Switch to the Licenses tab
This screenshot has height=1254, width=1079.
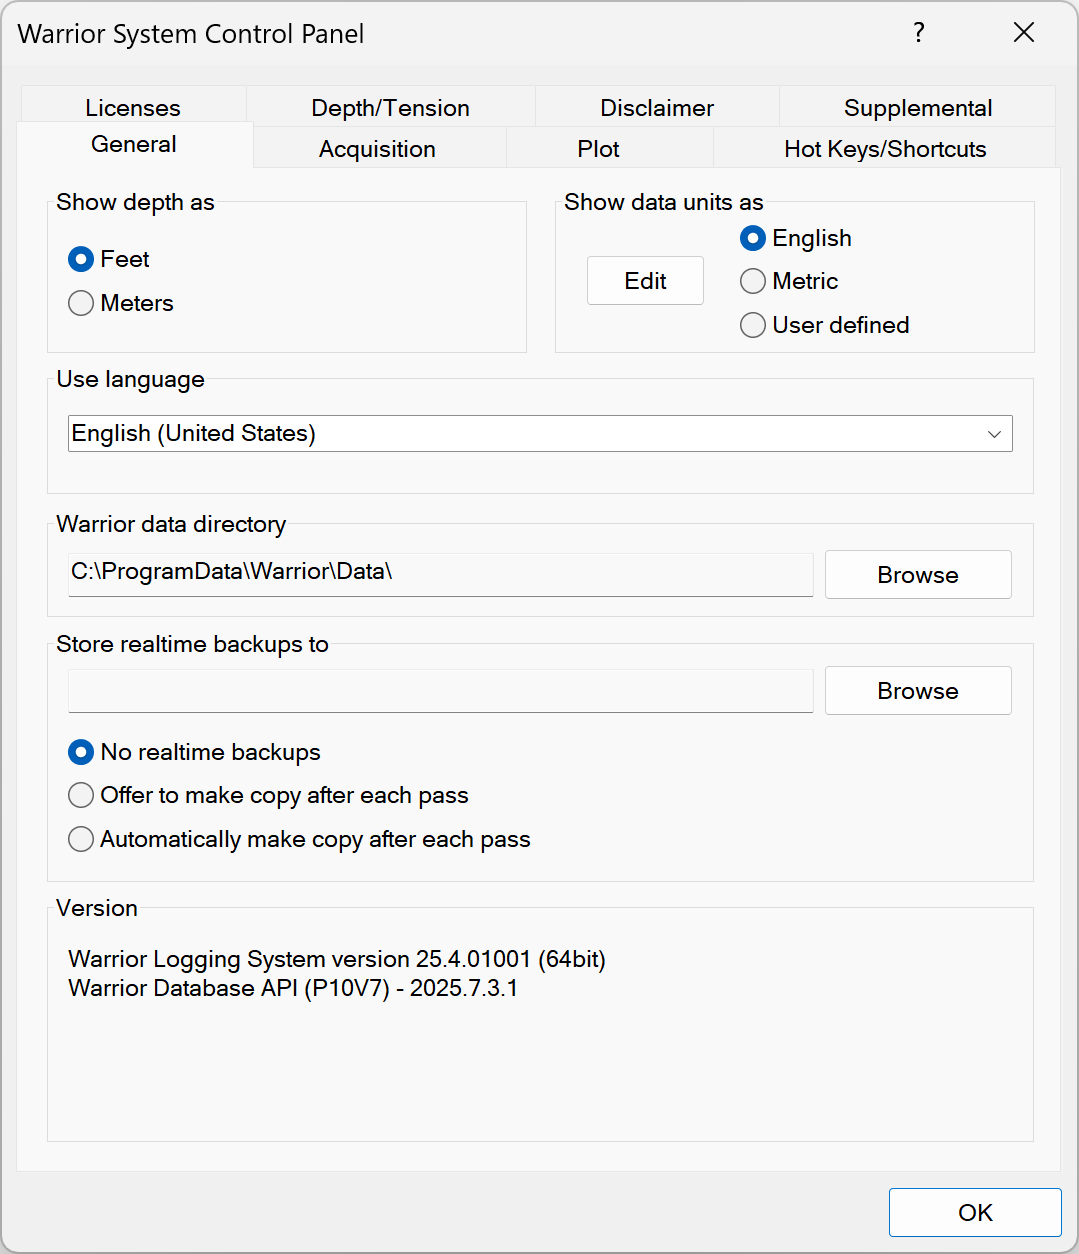tap(133, 108)
